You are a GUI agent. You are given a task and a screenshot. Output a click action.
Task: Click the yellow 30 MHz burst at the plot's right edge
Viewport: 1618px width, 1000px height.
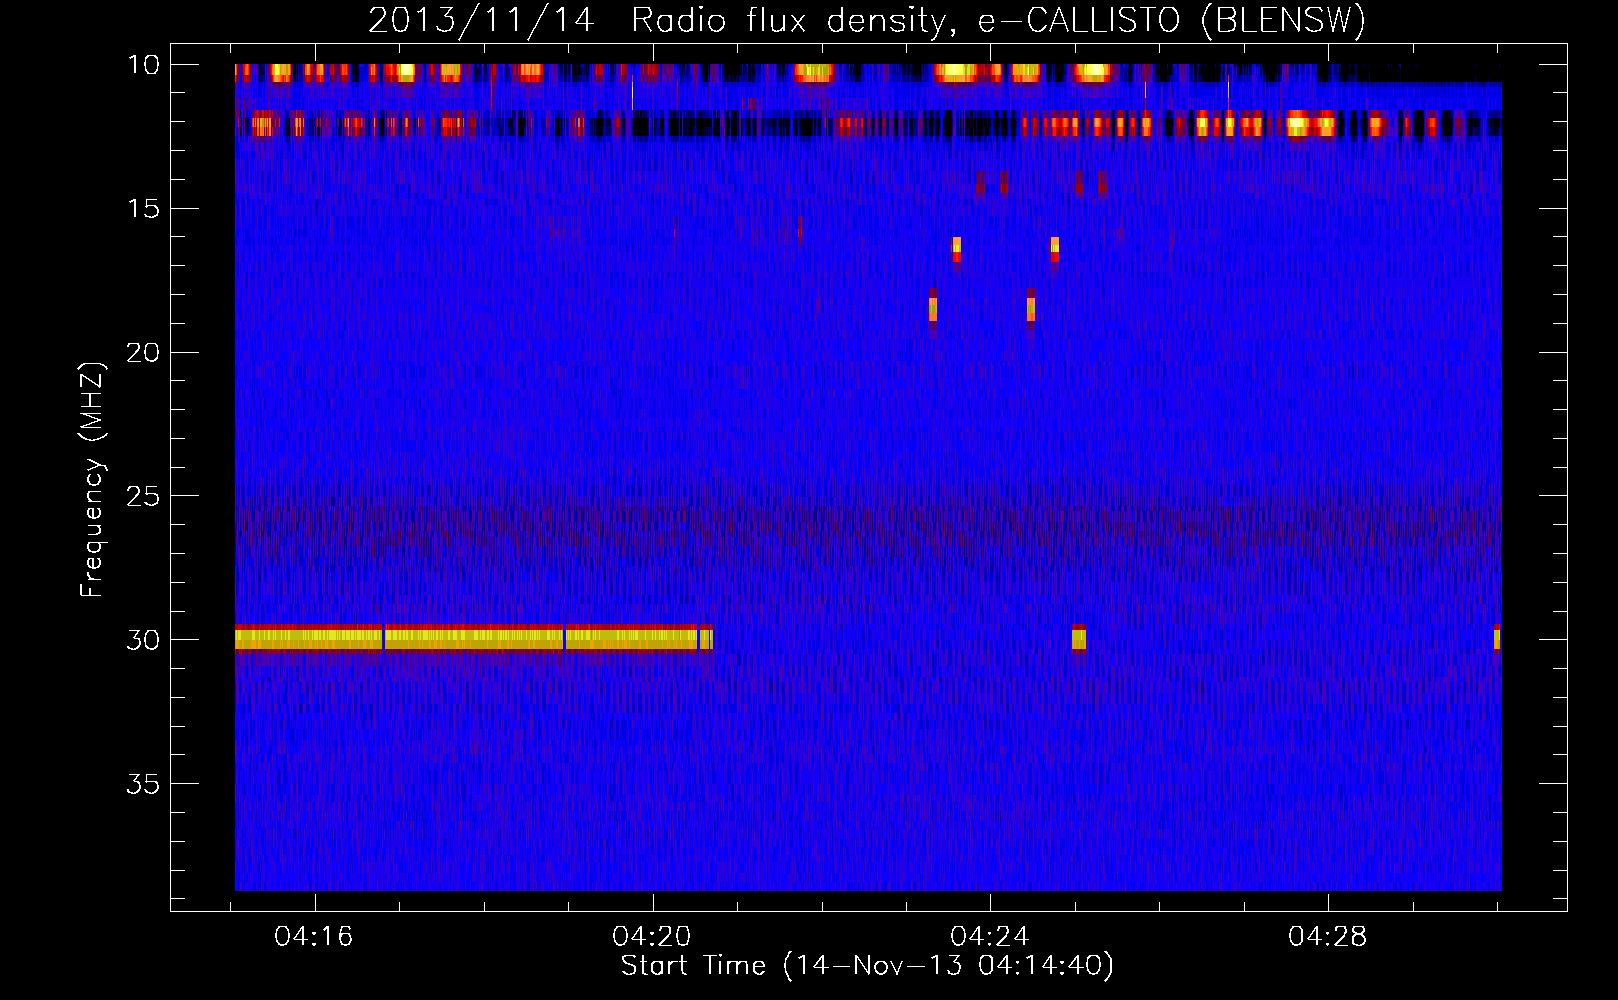[x=1497, y=638]
